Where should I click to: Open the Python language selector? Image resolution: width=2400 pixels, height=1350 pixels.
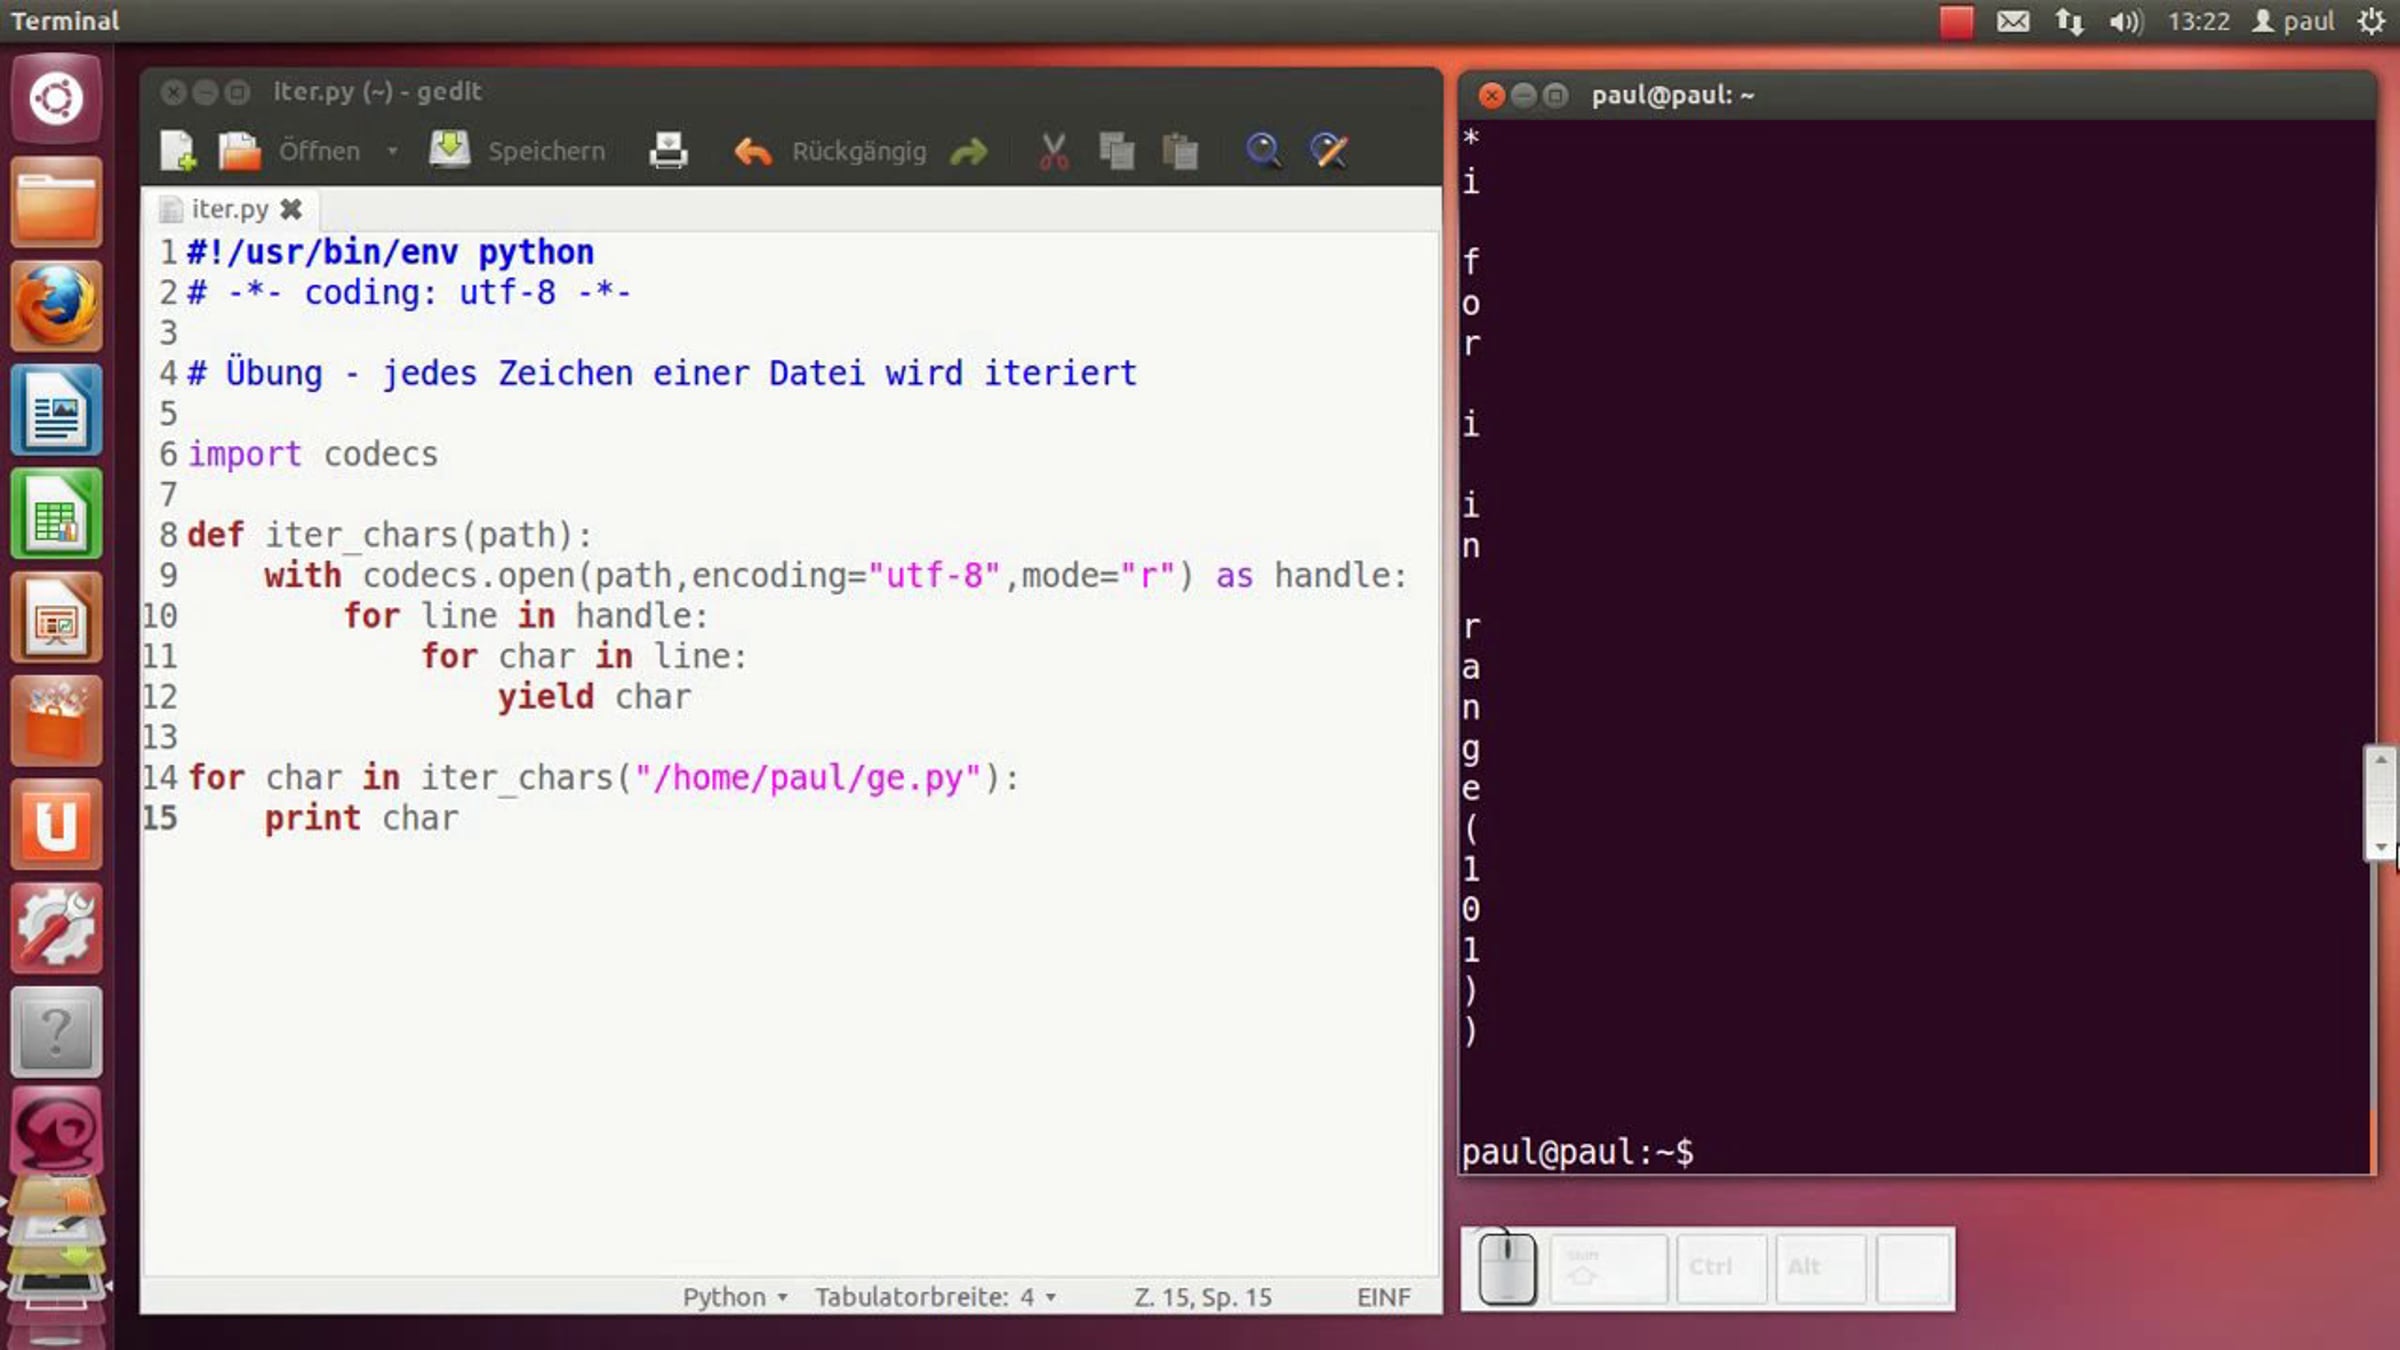pyautogui.click(x=734, y=1297)
